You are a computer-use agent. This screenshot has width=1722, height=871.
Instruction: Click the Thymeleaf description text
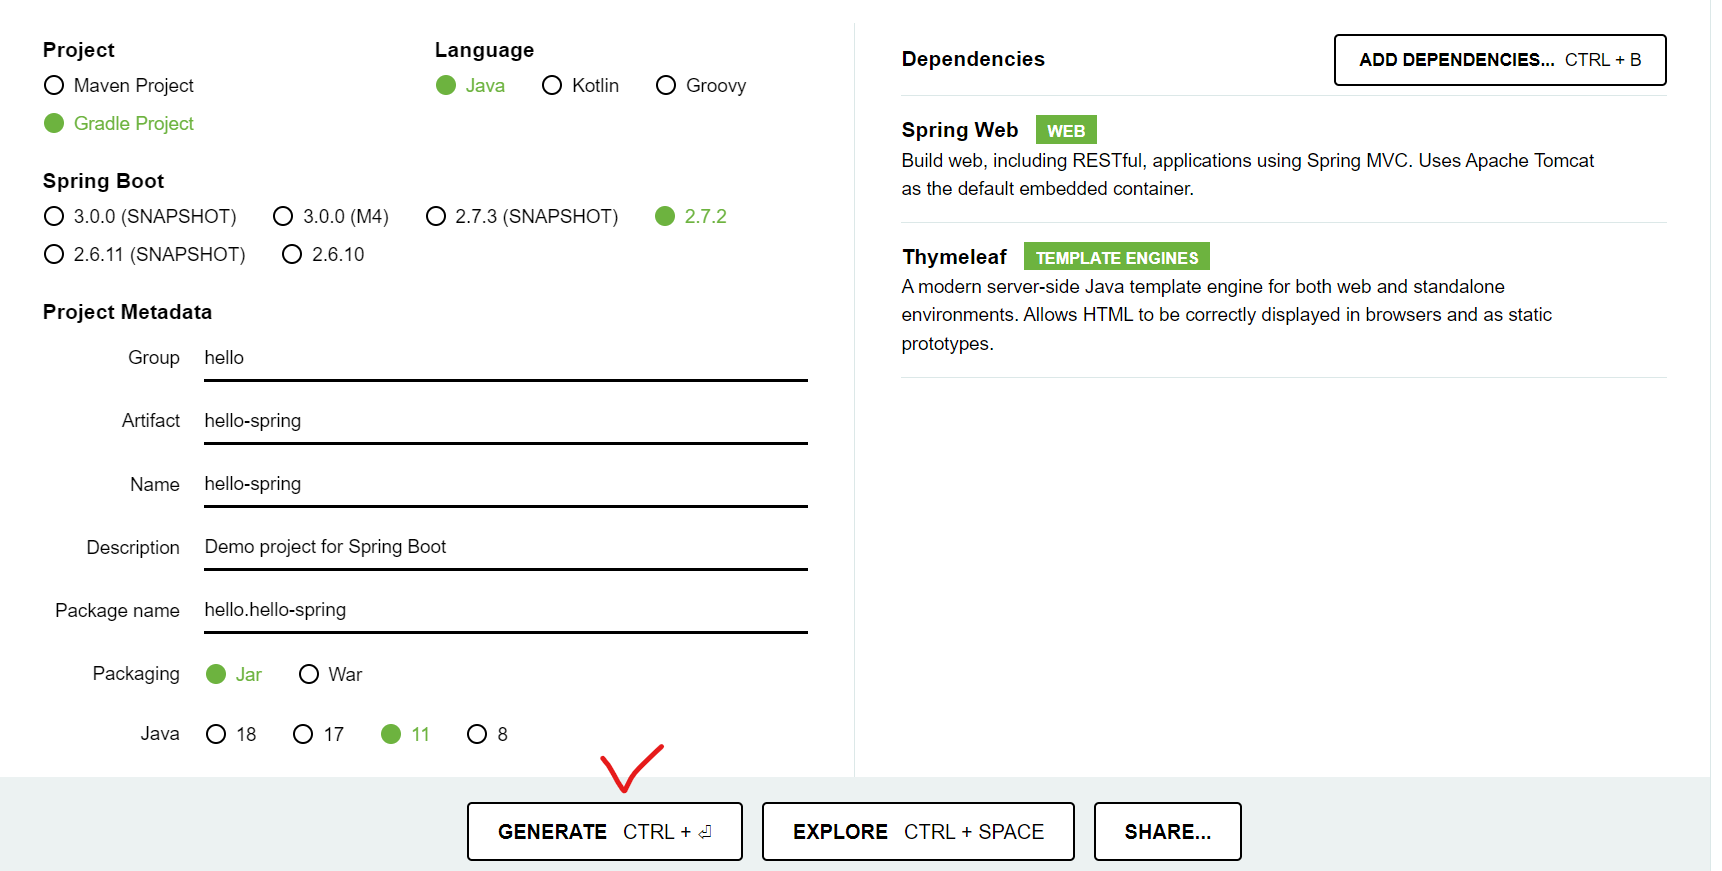1227,315
